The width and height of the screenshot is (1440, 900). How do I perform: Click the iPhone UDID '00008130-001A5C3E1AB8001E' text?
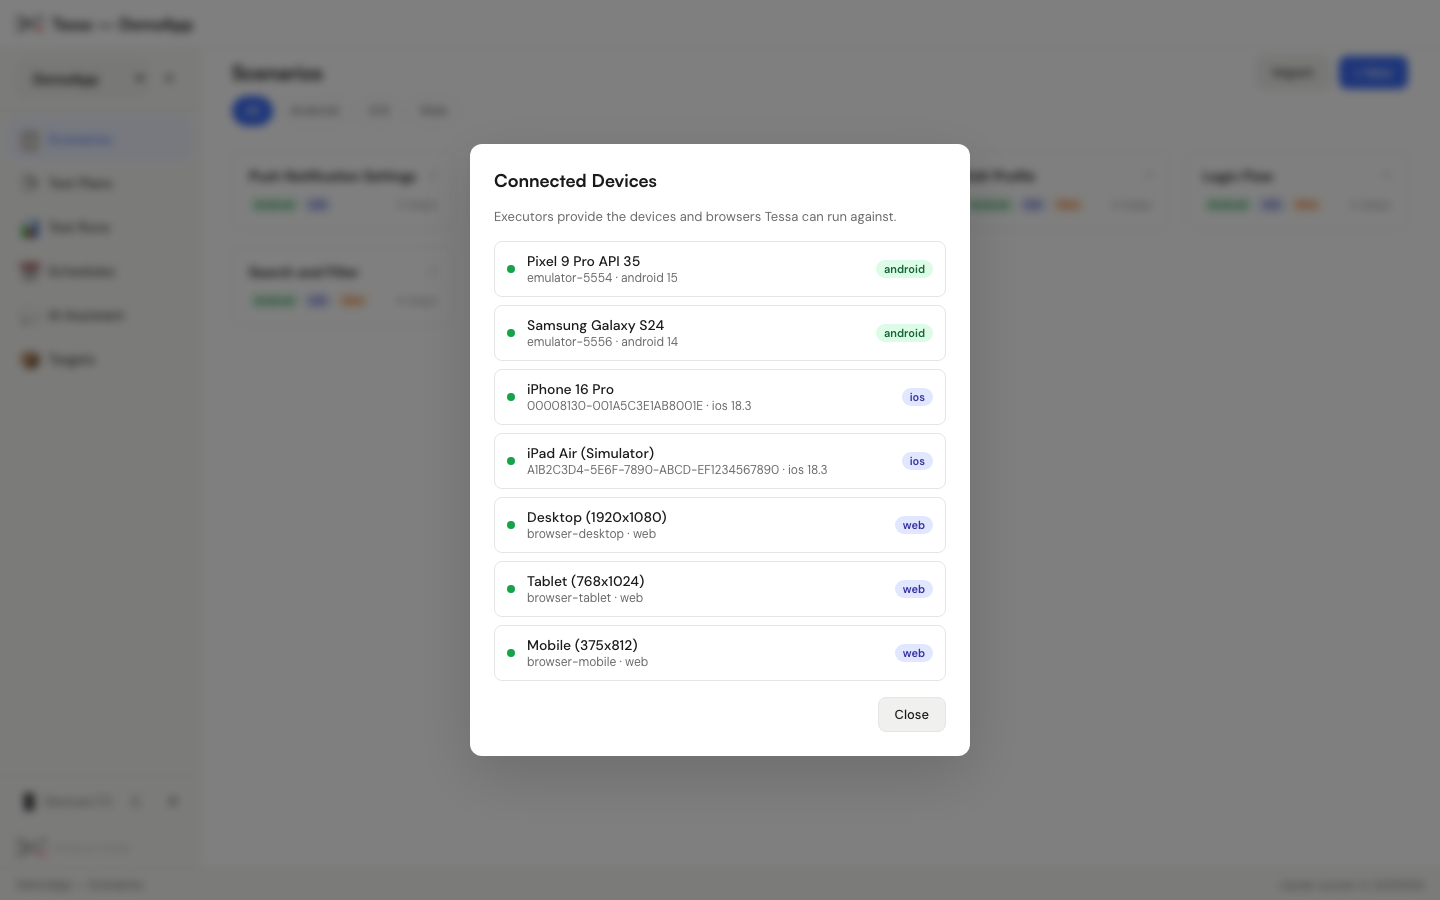pyautogui.click(x=615, y=406)
